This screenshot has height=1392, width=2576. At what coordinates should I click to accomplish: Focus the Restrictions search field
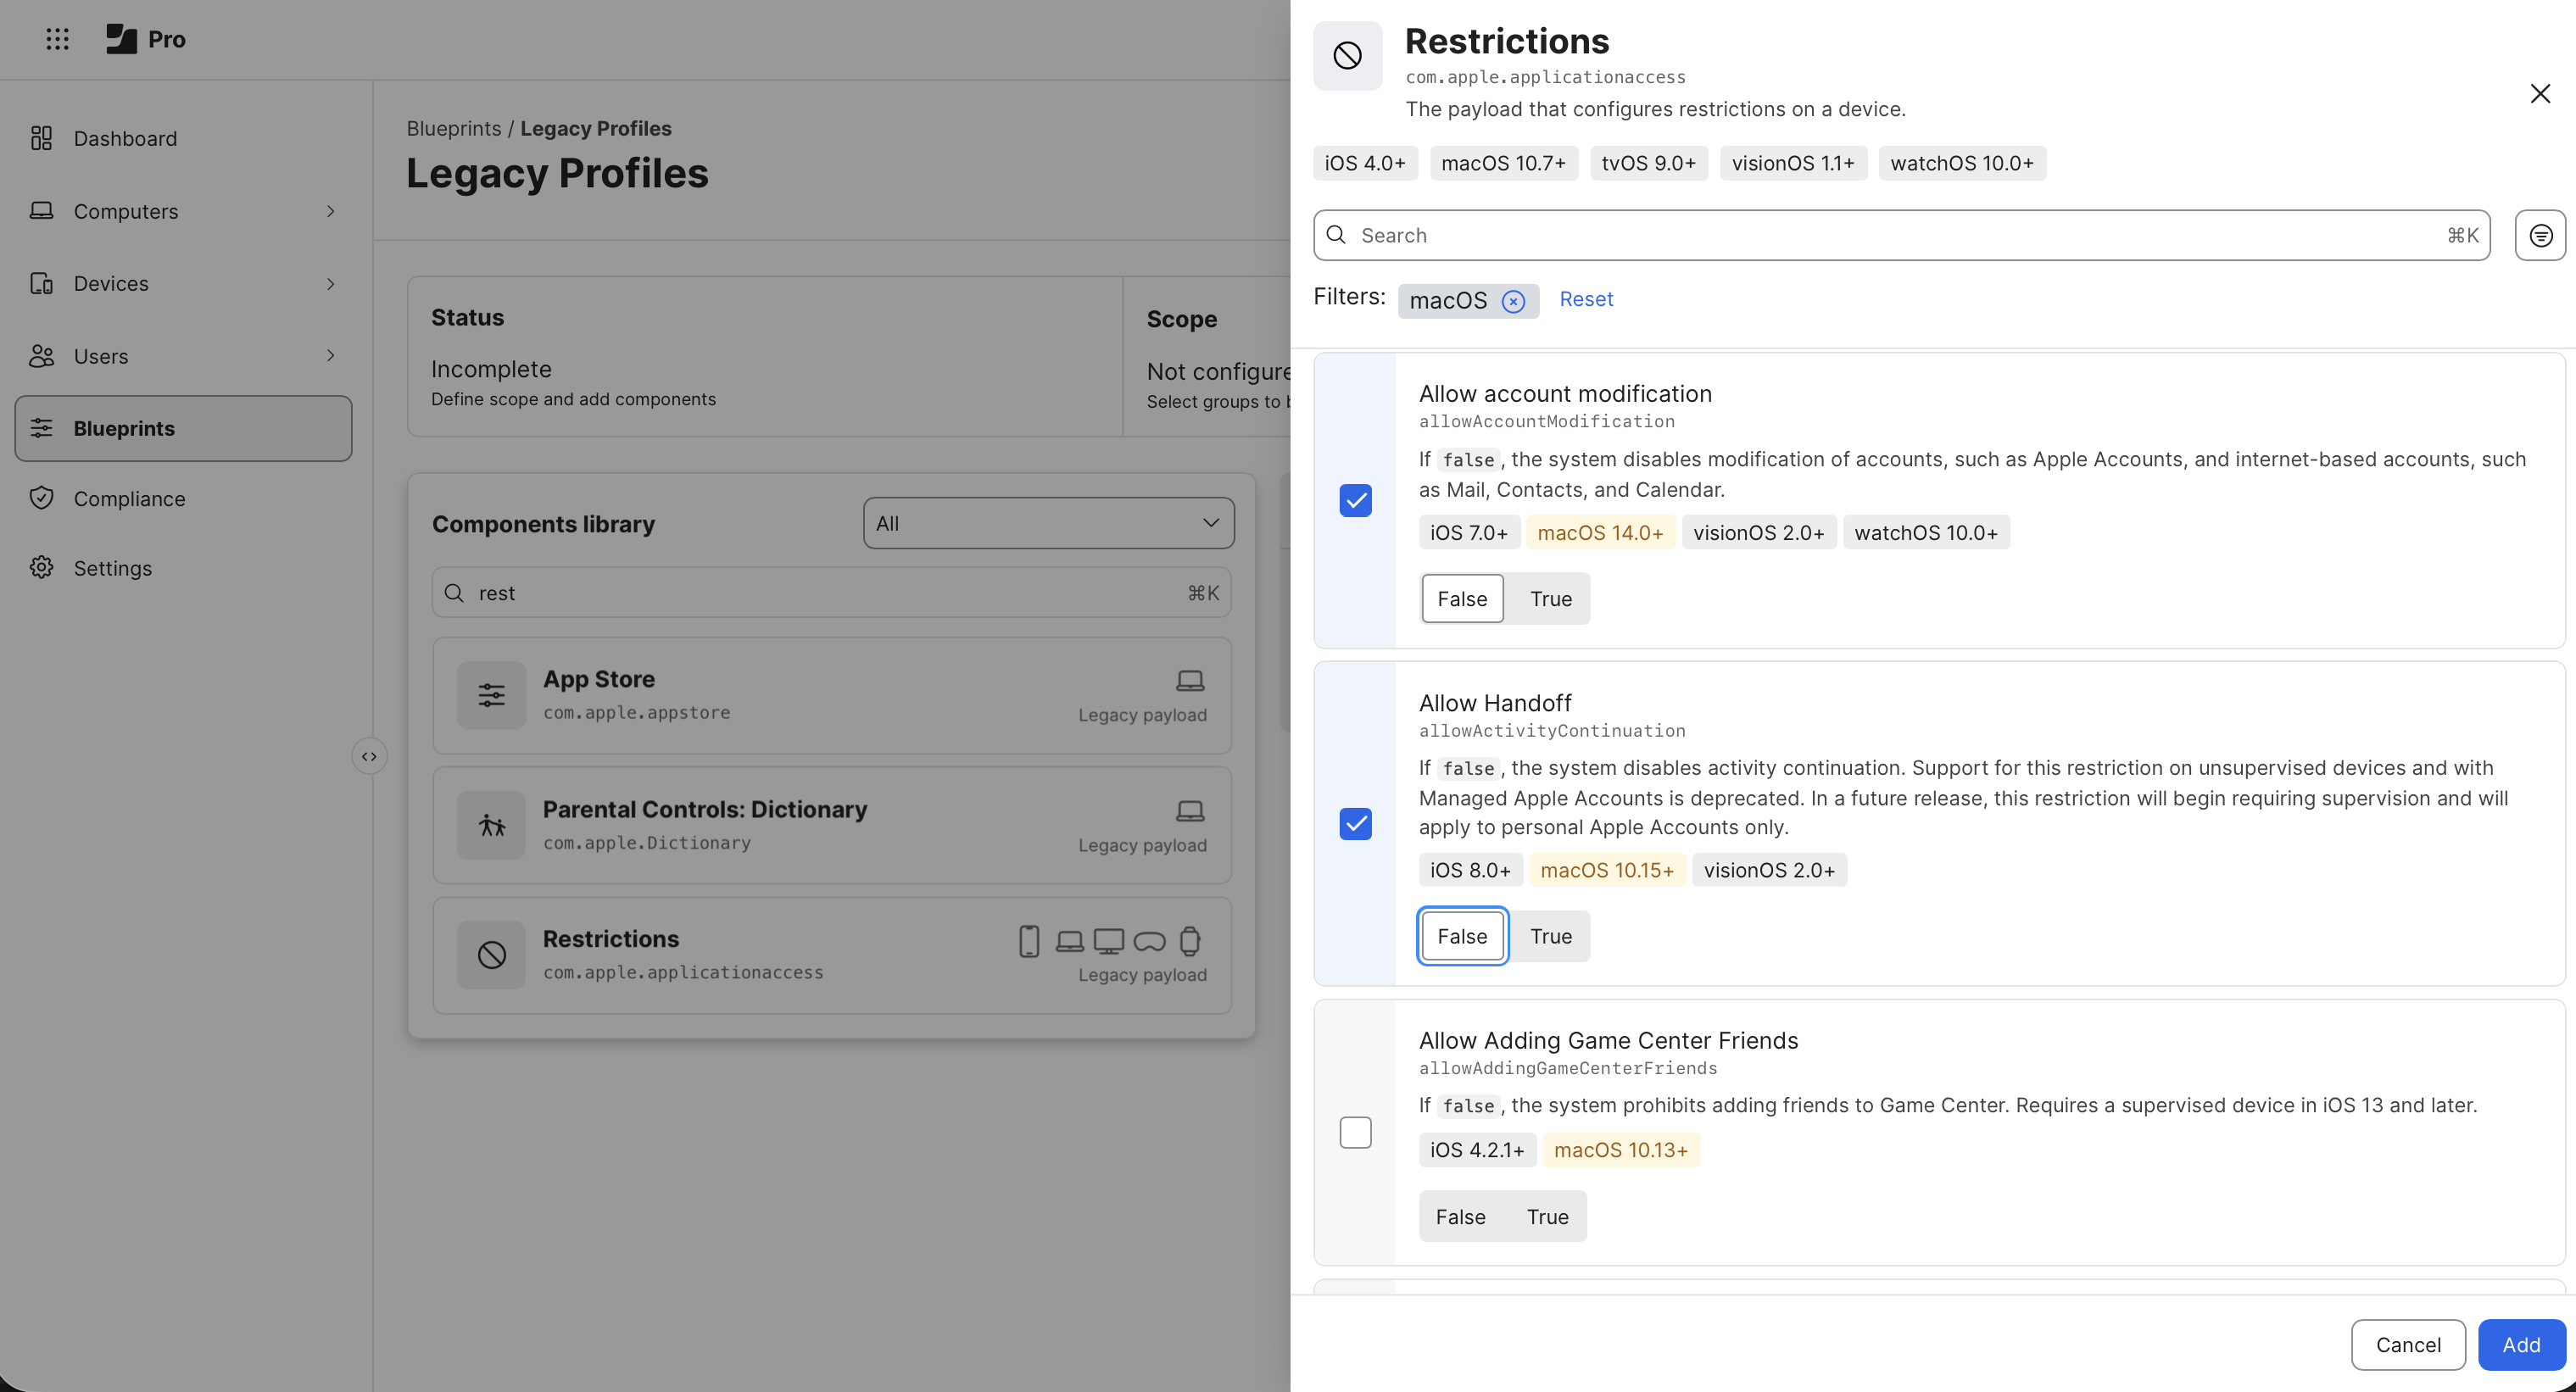[x=1900, y=235]
